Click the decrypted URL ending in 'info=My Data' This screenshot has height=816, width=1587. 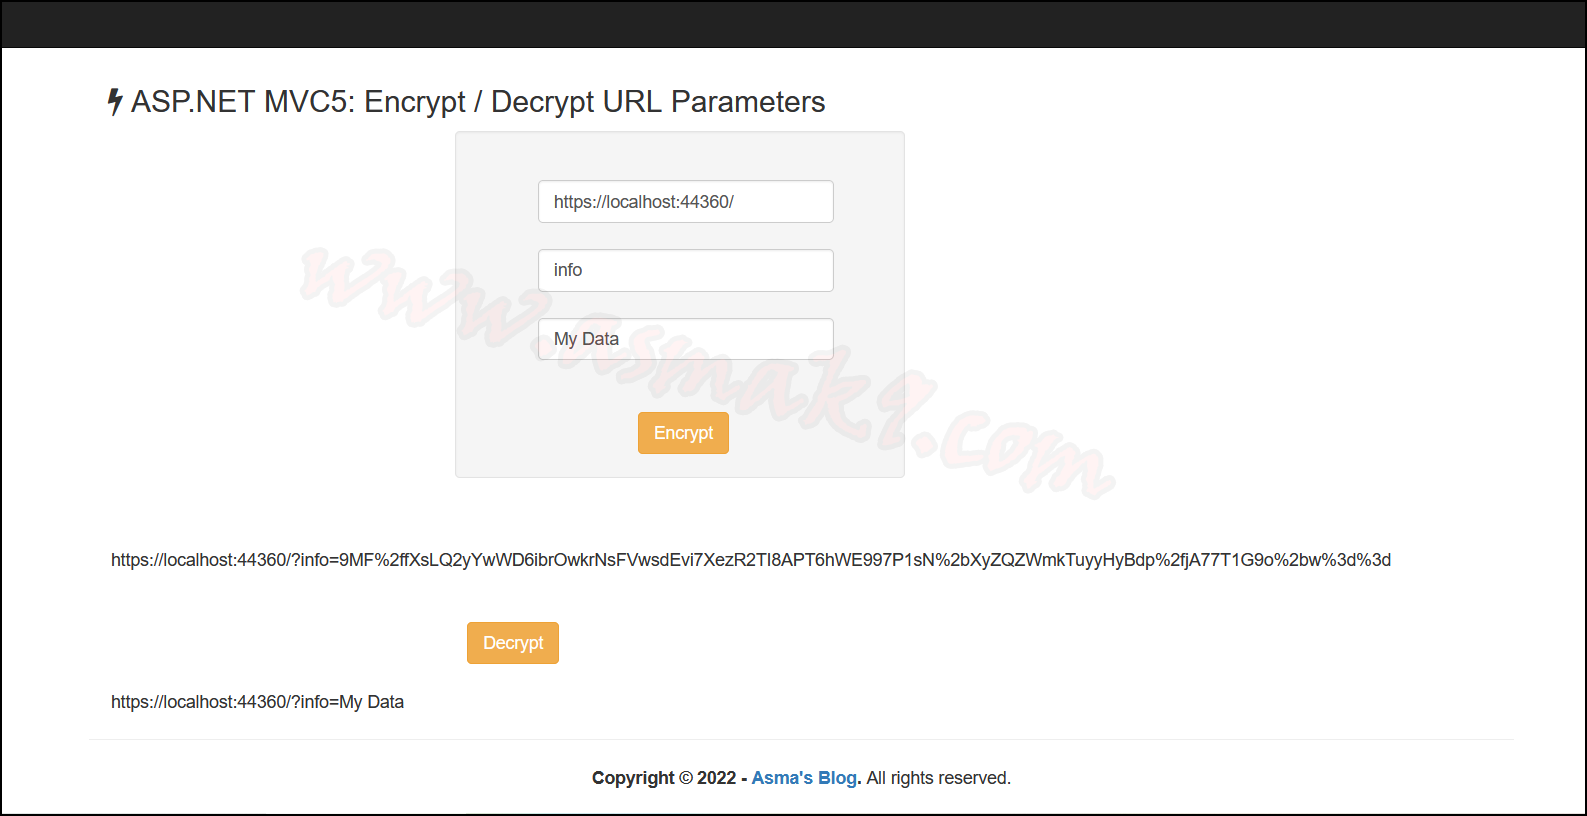257,702
